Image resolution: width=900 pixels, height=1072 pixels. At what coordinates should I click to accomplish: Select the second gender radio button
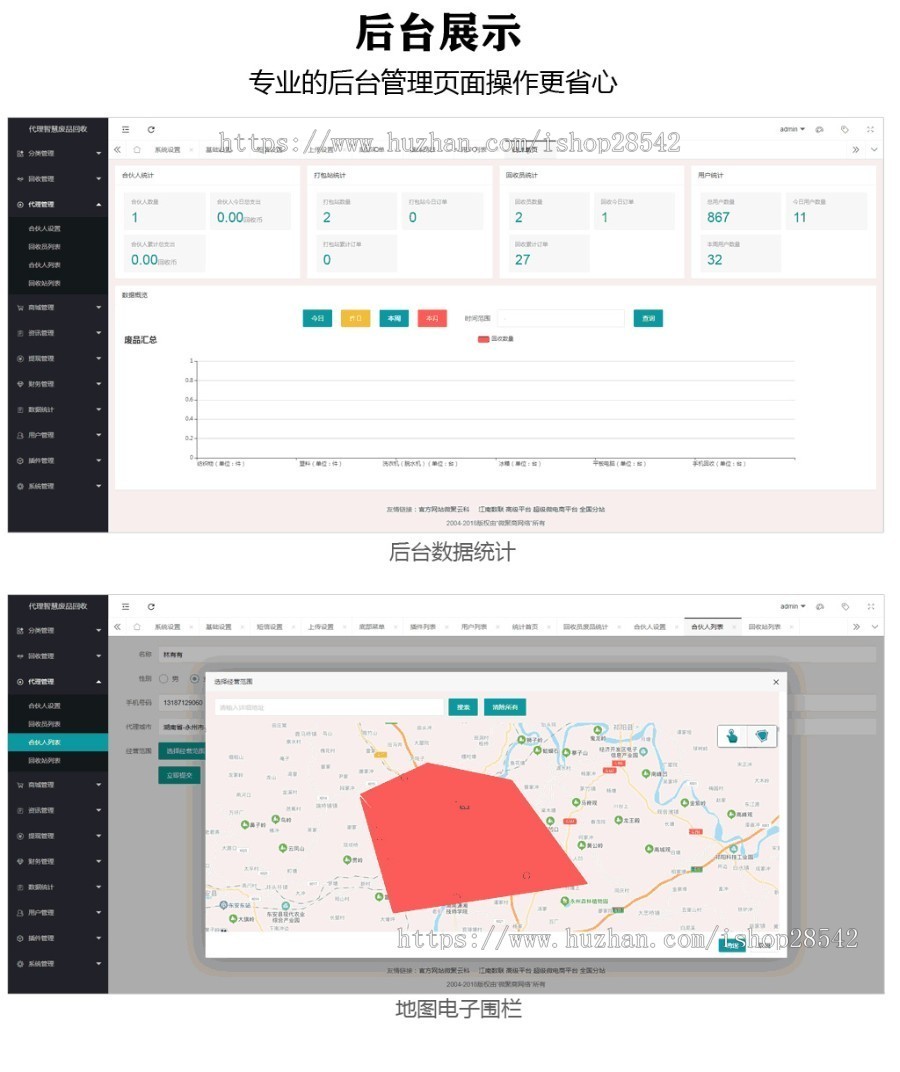click(196, 678)
